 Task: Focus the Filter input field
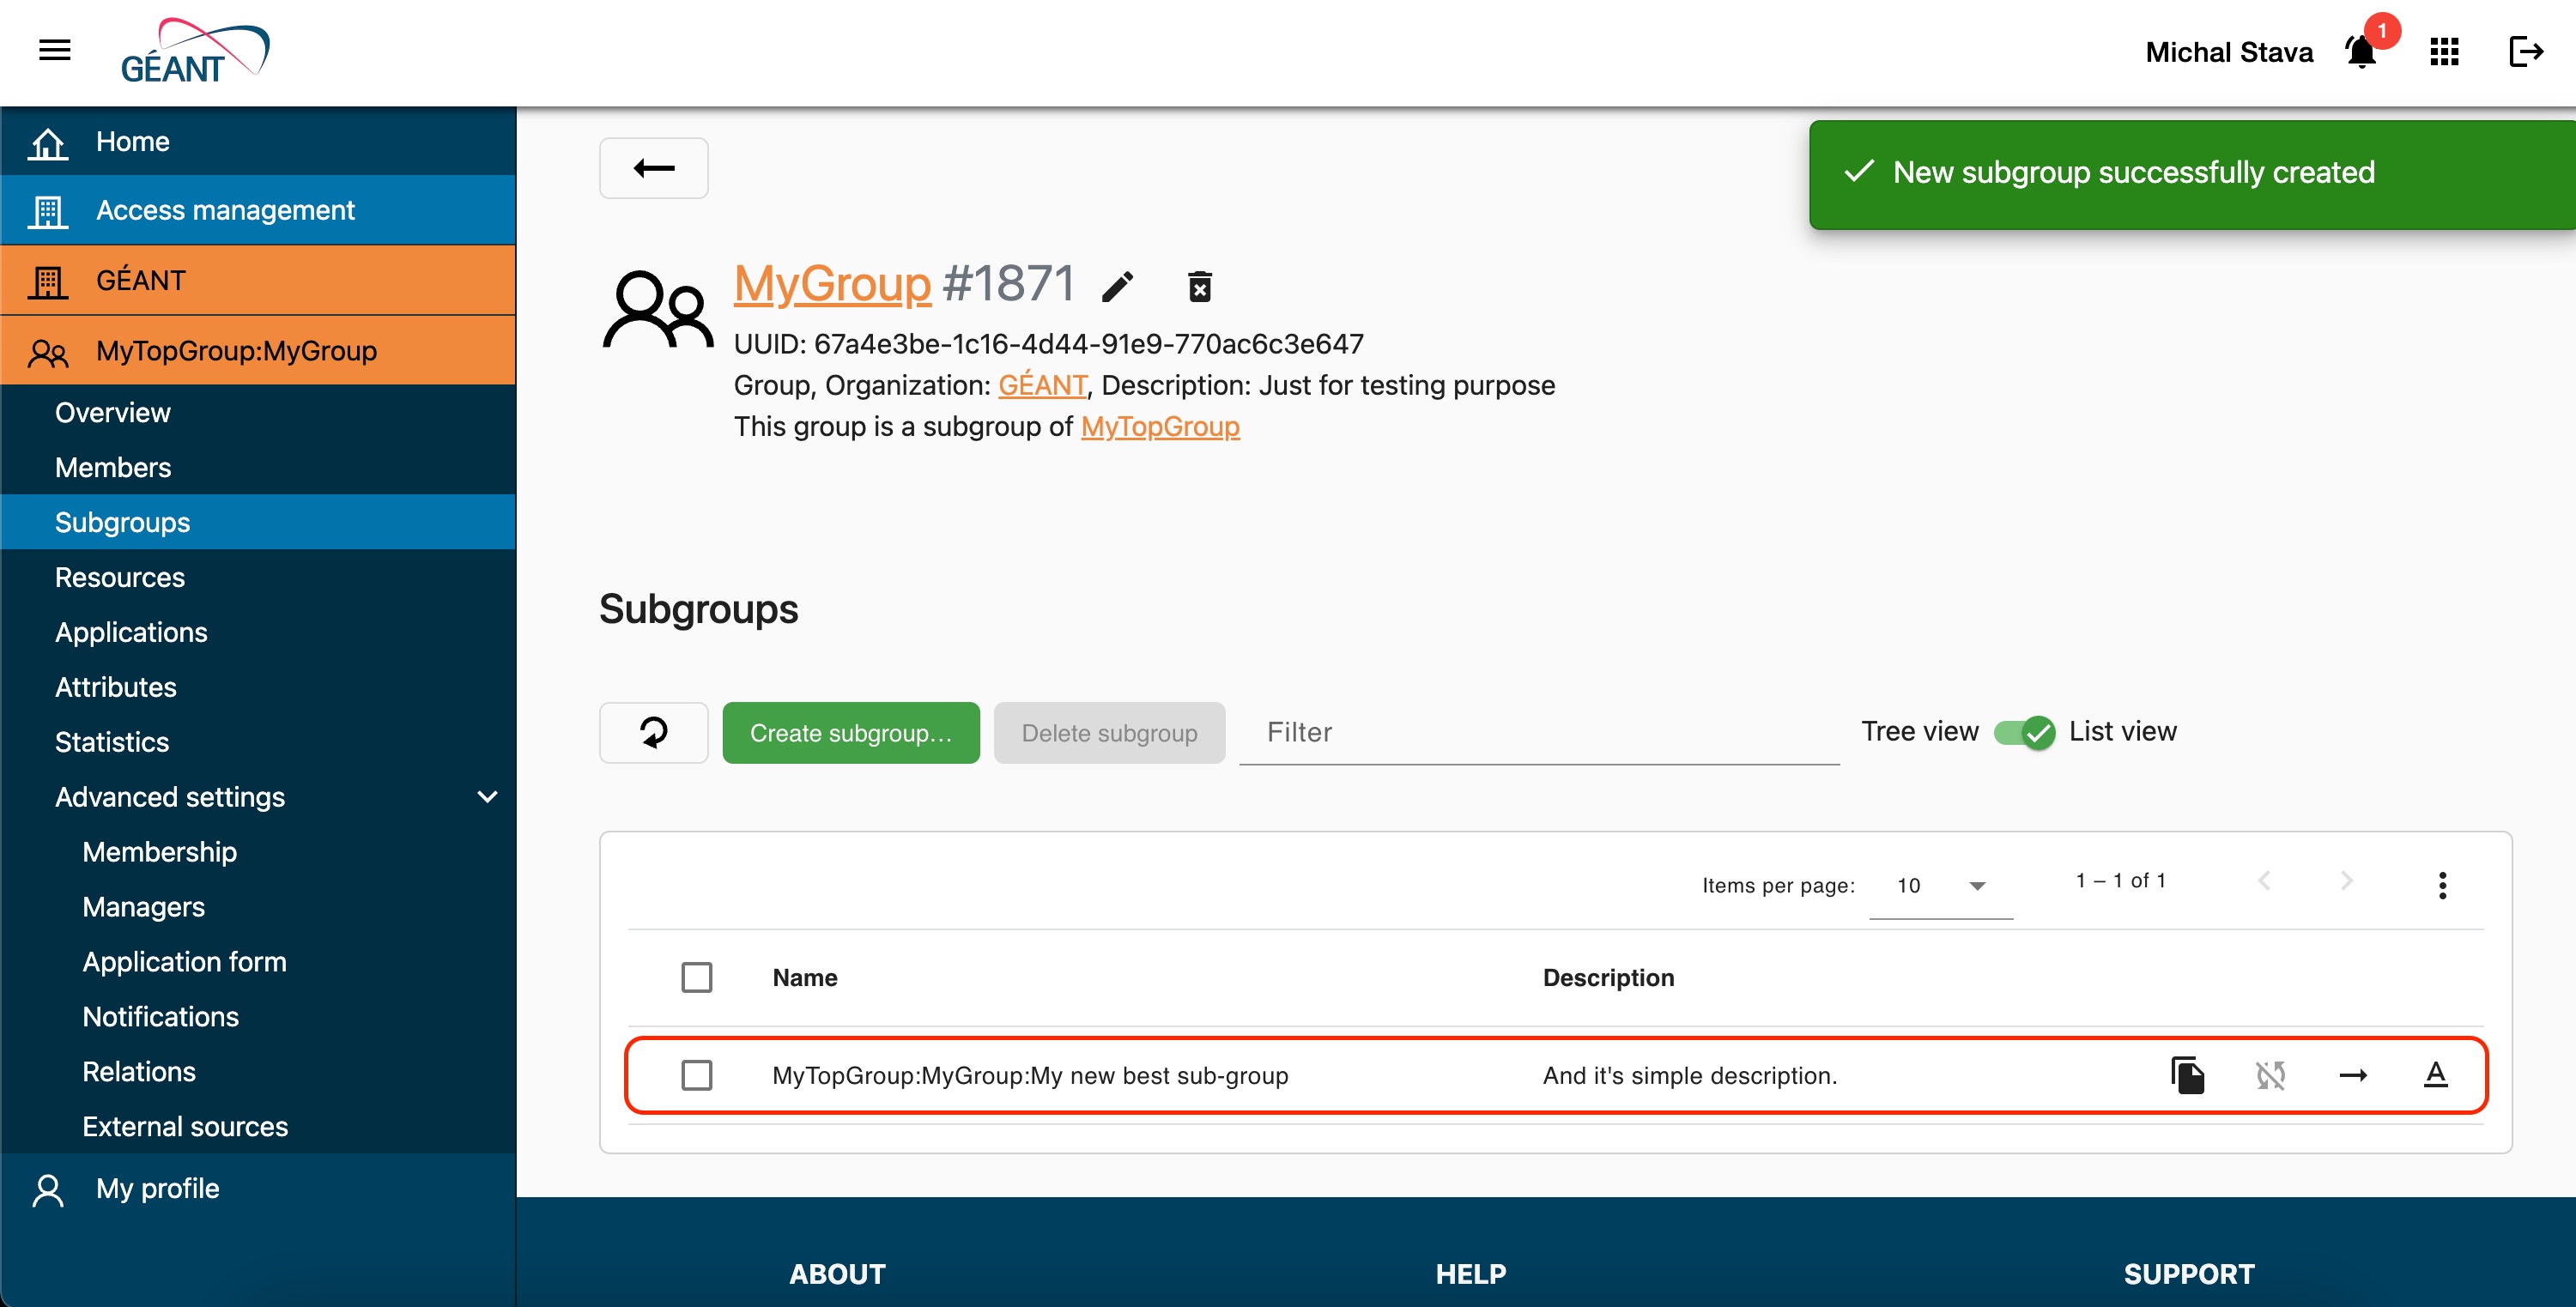[x=1539, y=733]
